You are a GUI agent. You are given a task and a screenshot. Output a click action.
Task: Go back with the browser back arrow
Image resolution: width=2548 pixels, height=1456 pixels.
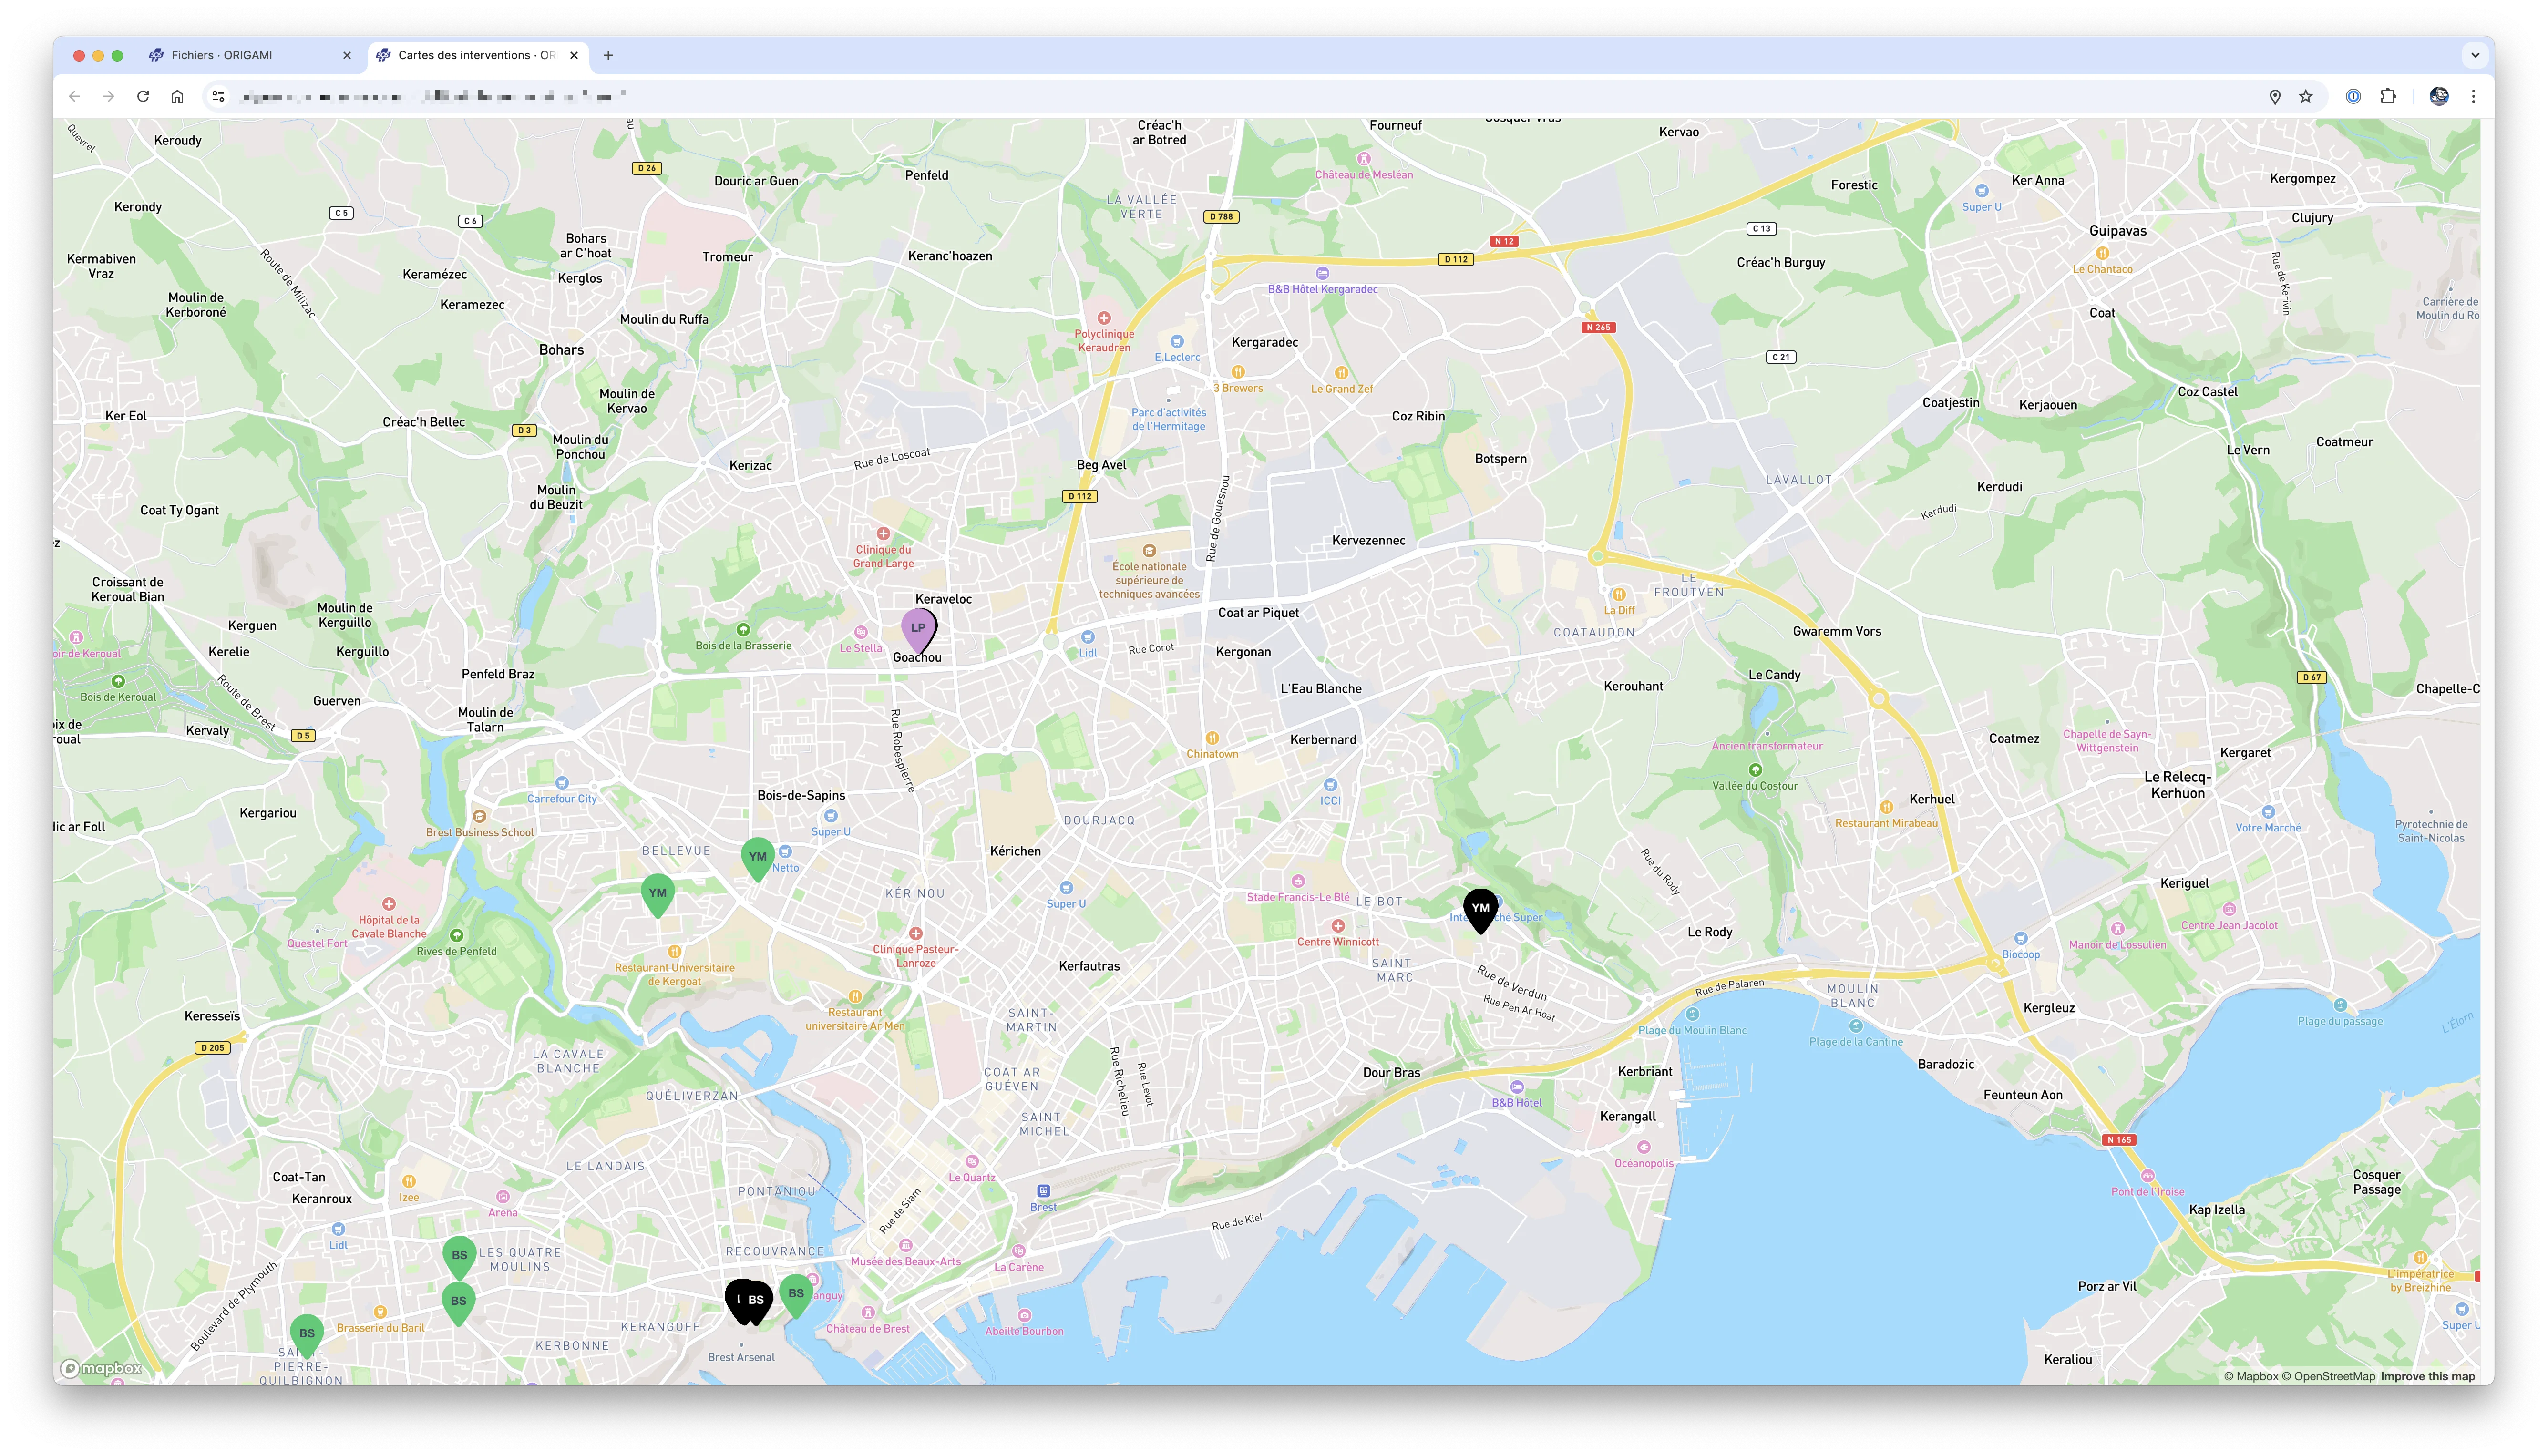(x=74, y=96)
